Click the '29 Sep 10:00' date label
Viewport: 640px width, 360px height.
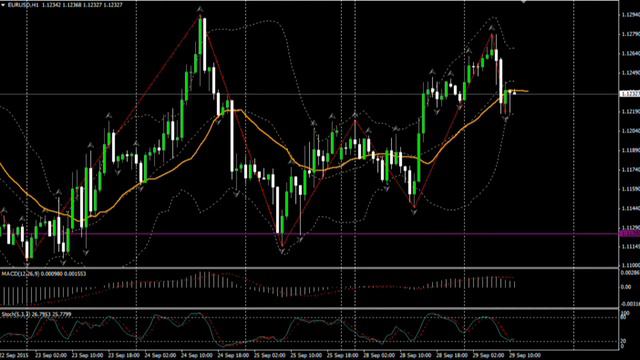[525, 356]
